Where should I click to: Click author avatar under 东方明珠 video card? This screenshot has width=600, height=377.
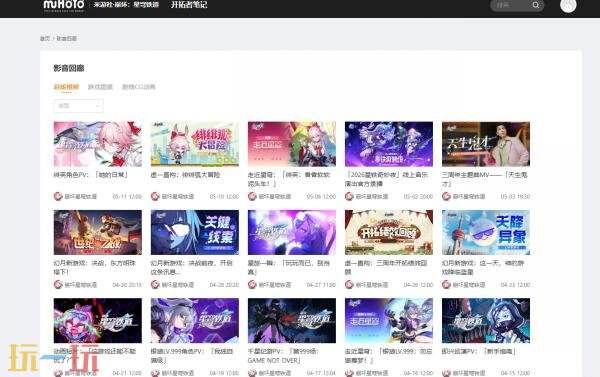pyautogui.click(x=58, y=285)
